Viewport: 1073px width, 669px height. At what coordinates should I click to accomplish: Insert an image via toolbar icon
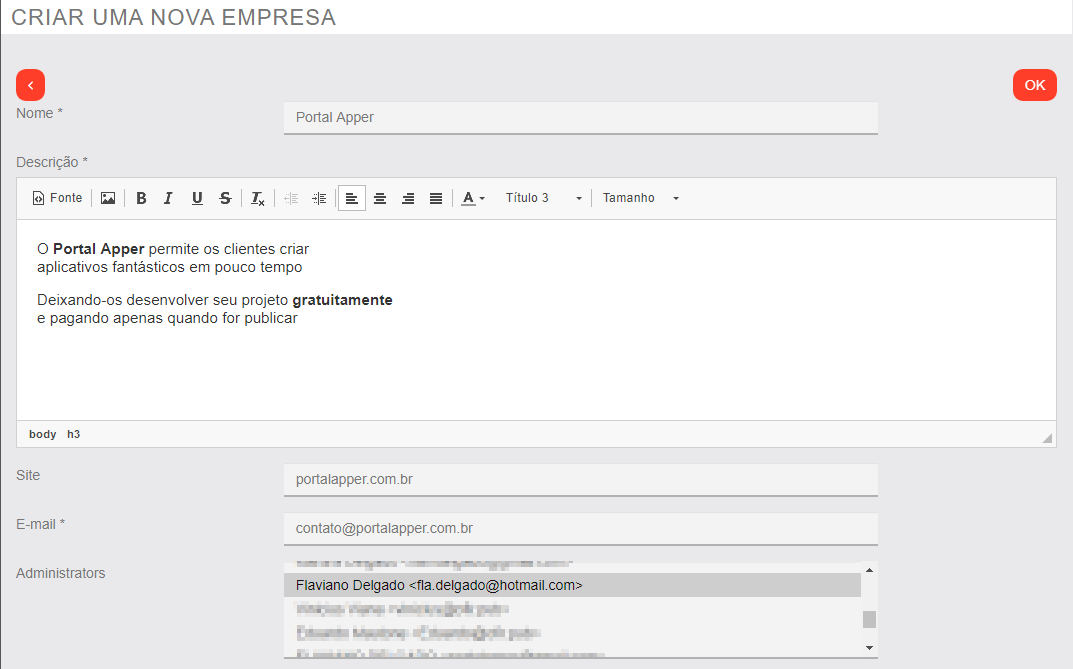pos(108,198)
